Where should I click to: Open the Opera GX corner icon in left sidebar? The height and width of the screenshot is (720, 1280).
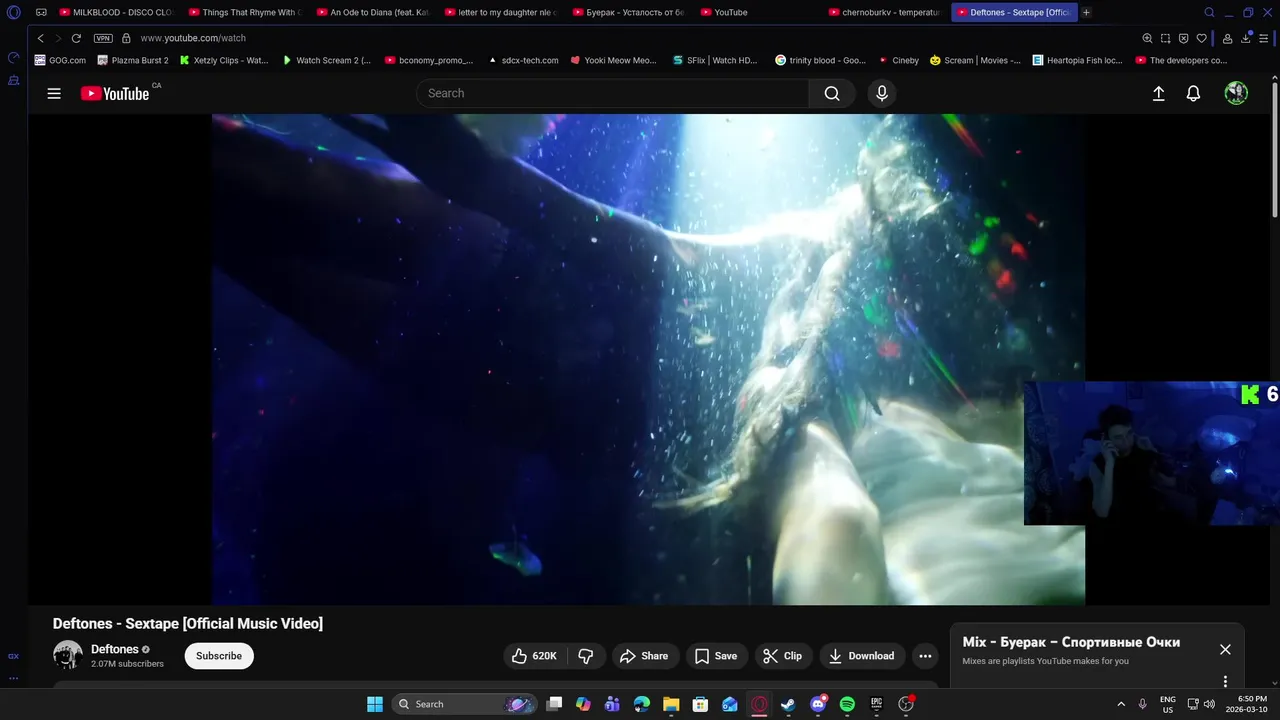[x=13, y=656]
